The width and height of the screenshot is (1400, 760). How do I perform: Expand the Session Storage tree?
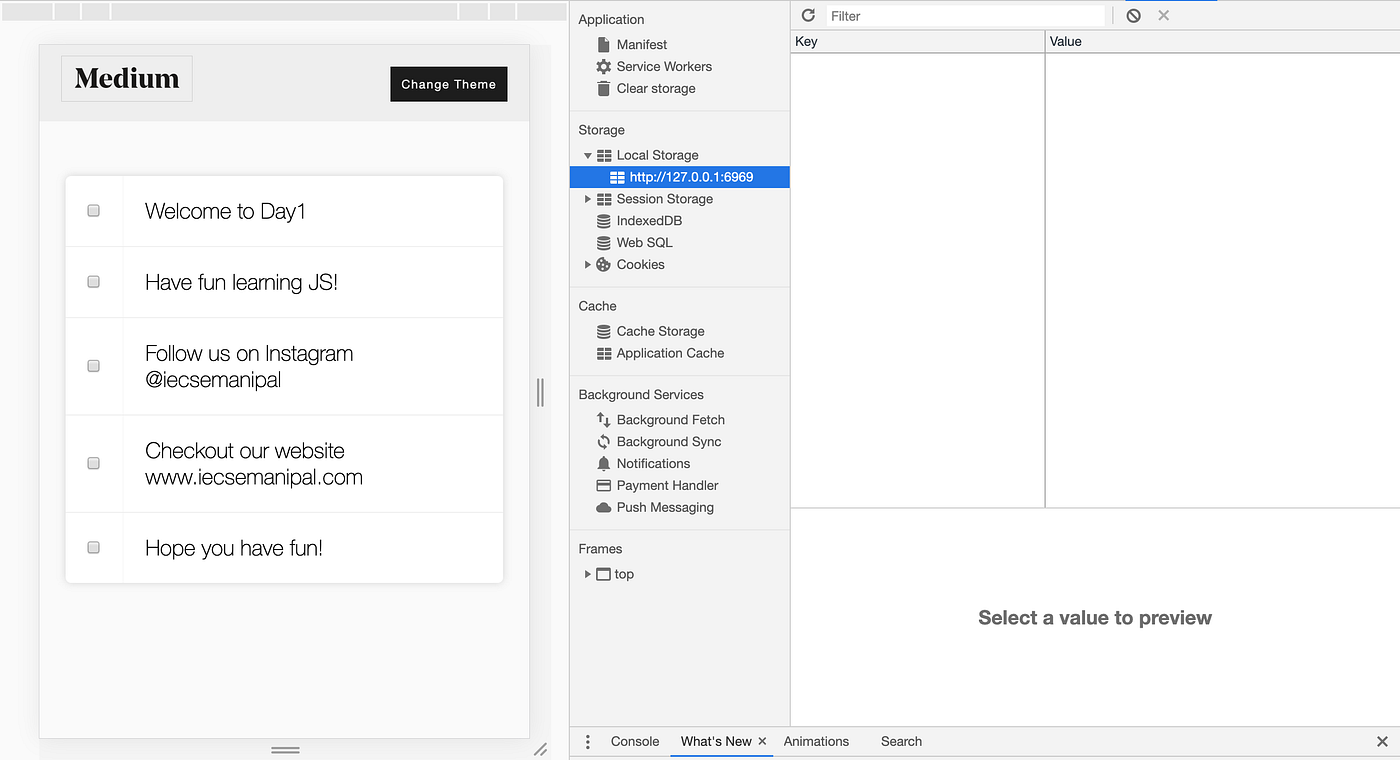pyautogui.click(x=588, y=200)
